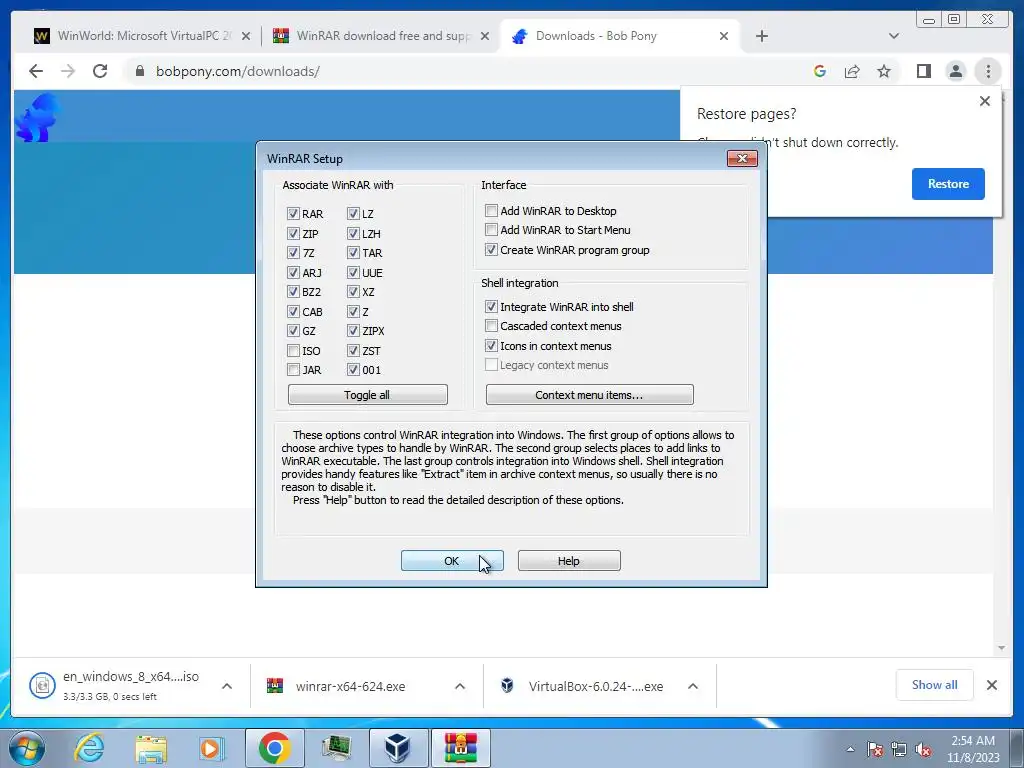Uncheck the ZIP association checkbox

pos(293,233)
